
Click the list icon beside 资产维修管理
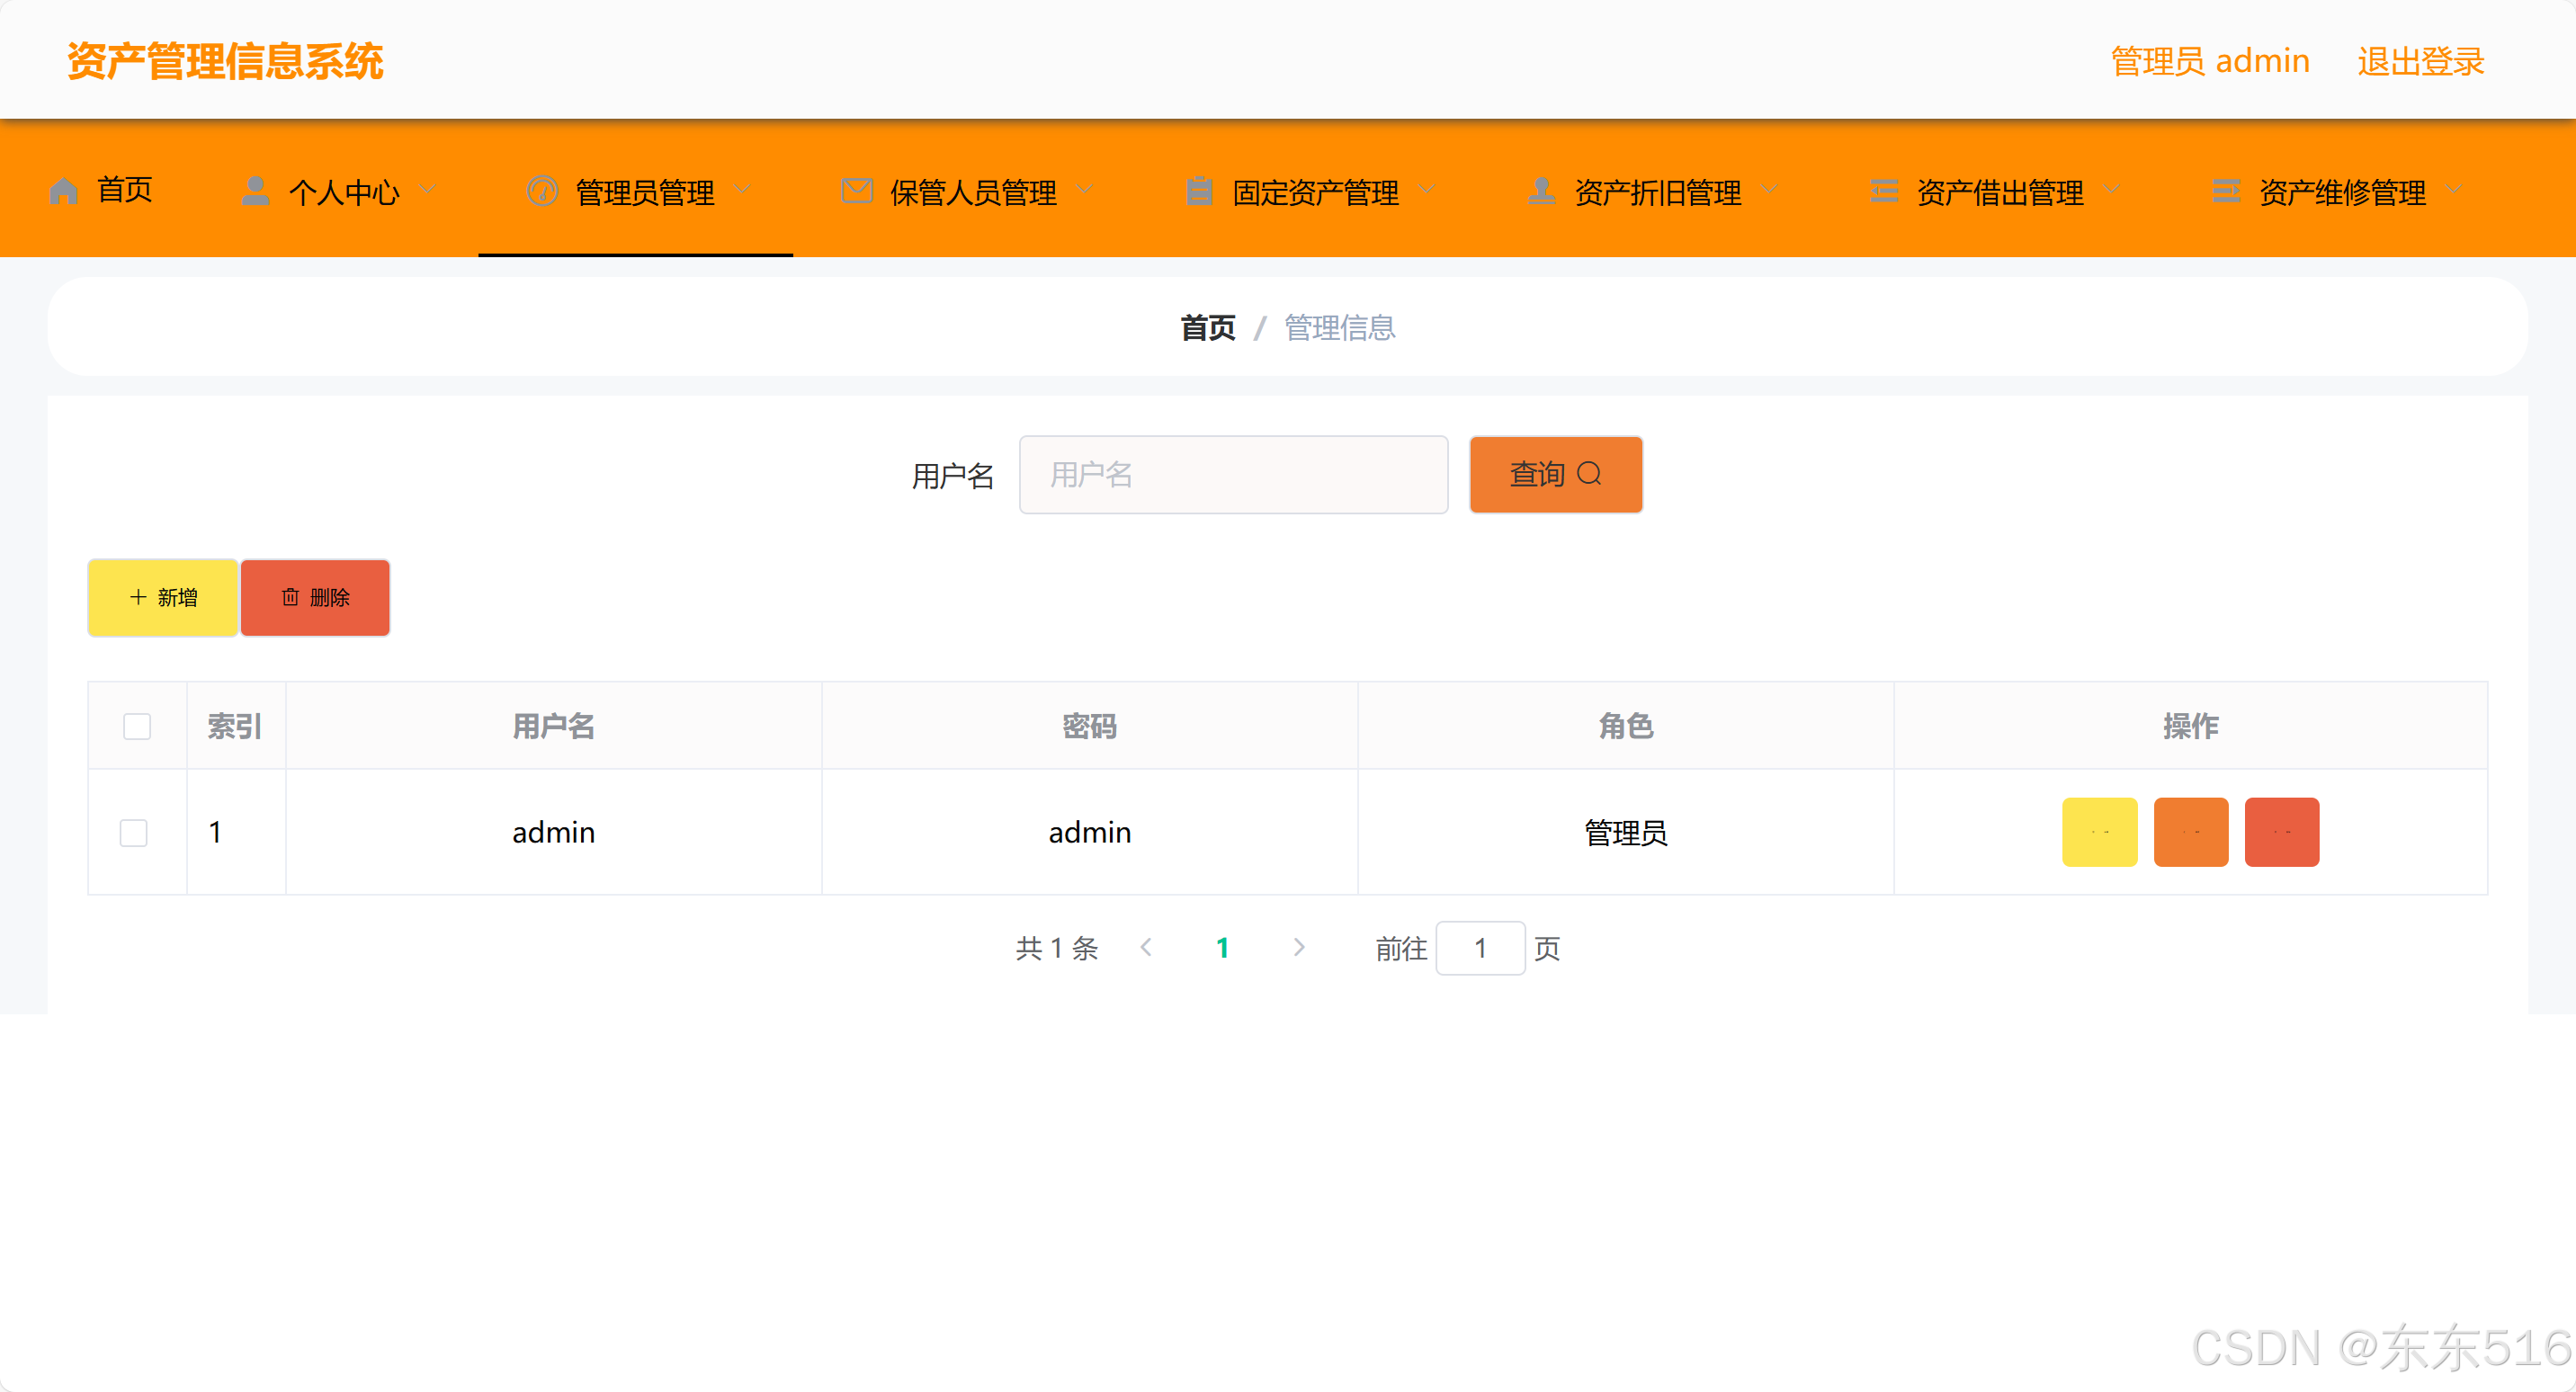click(x=2226, y=190)
